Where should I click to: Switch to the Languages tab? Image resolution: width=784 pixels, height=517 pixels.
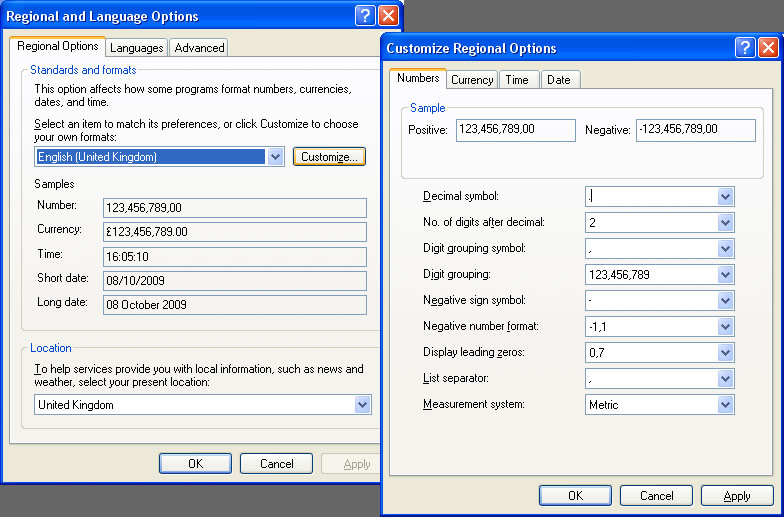pyautogui.click(x=137, y=47)
